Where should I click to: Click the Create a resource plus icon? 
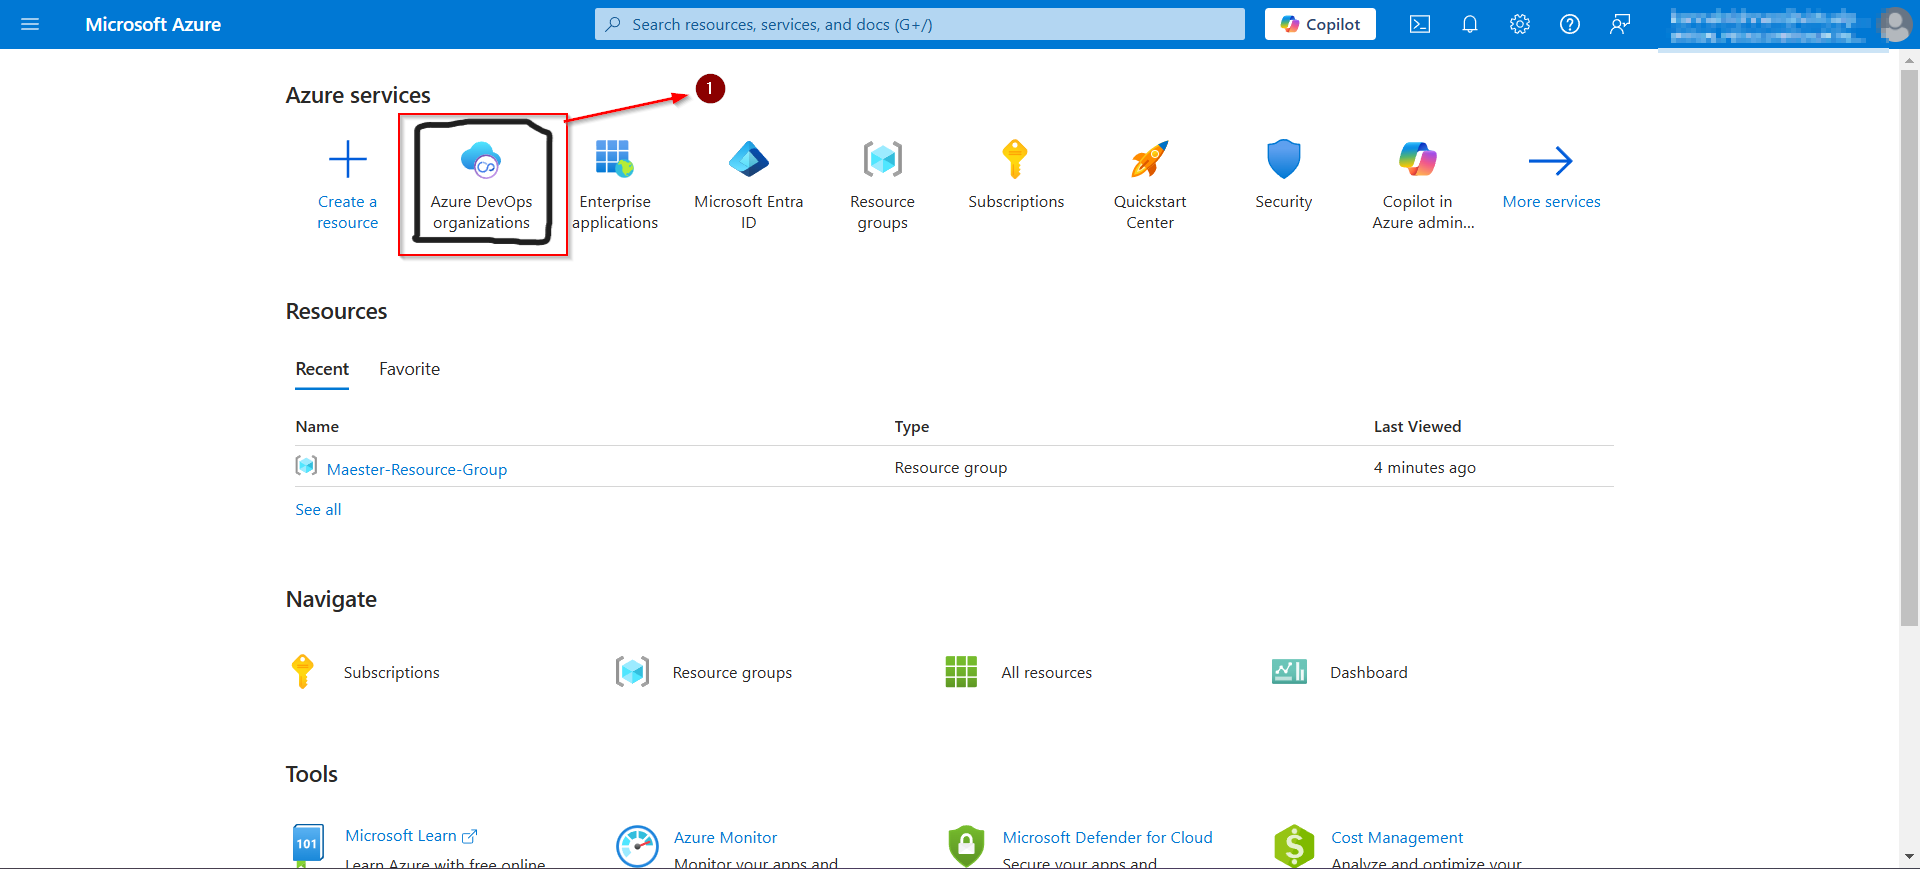[348, 159]
